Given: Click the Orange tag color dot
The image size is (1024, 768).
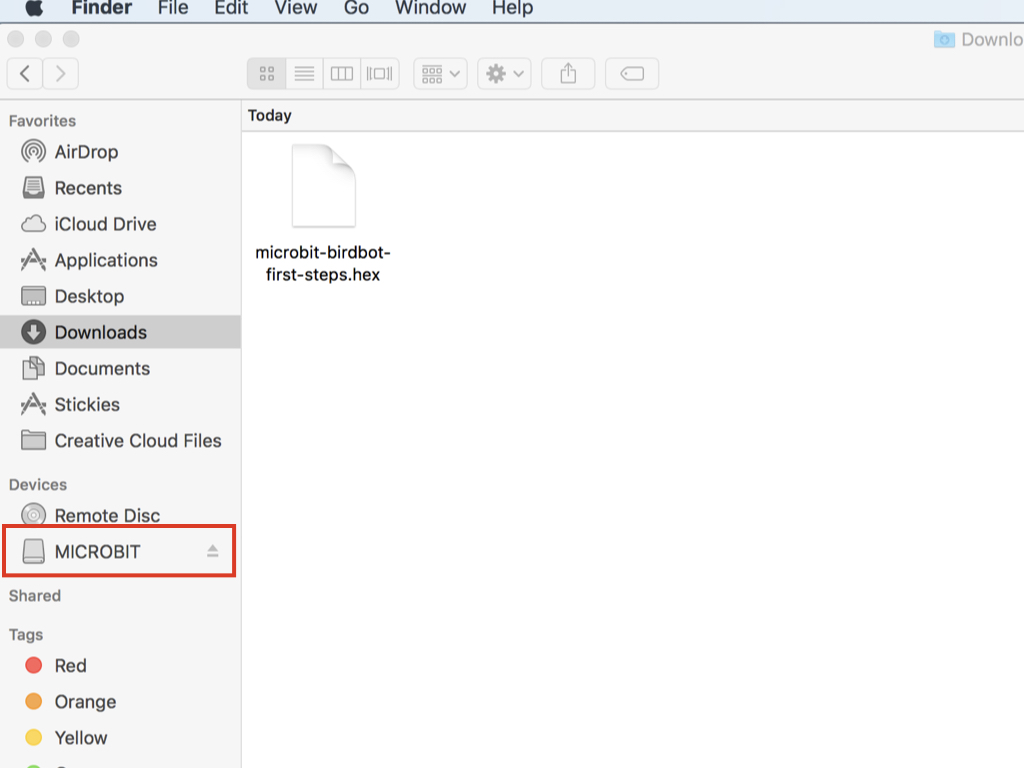Looking at the screenshot, I should 33,701.
